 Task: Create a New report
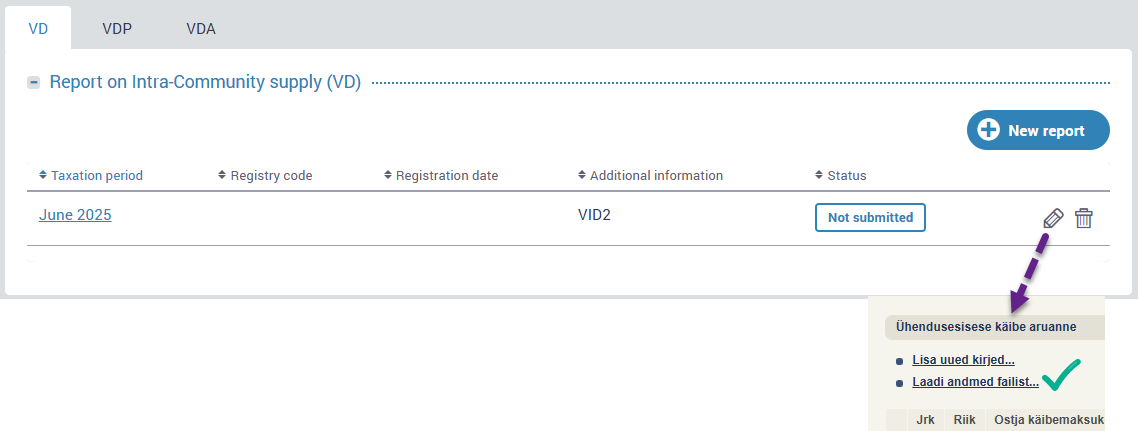pos(1038,130)
